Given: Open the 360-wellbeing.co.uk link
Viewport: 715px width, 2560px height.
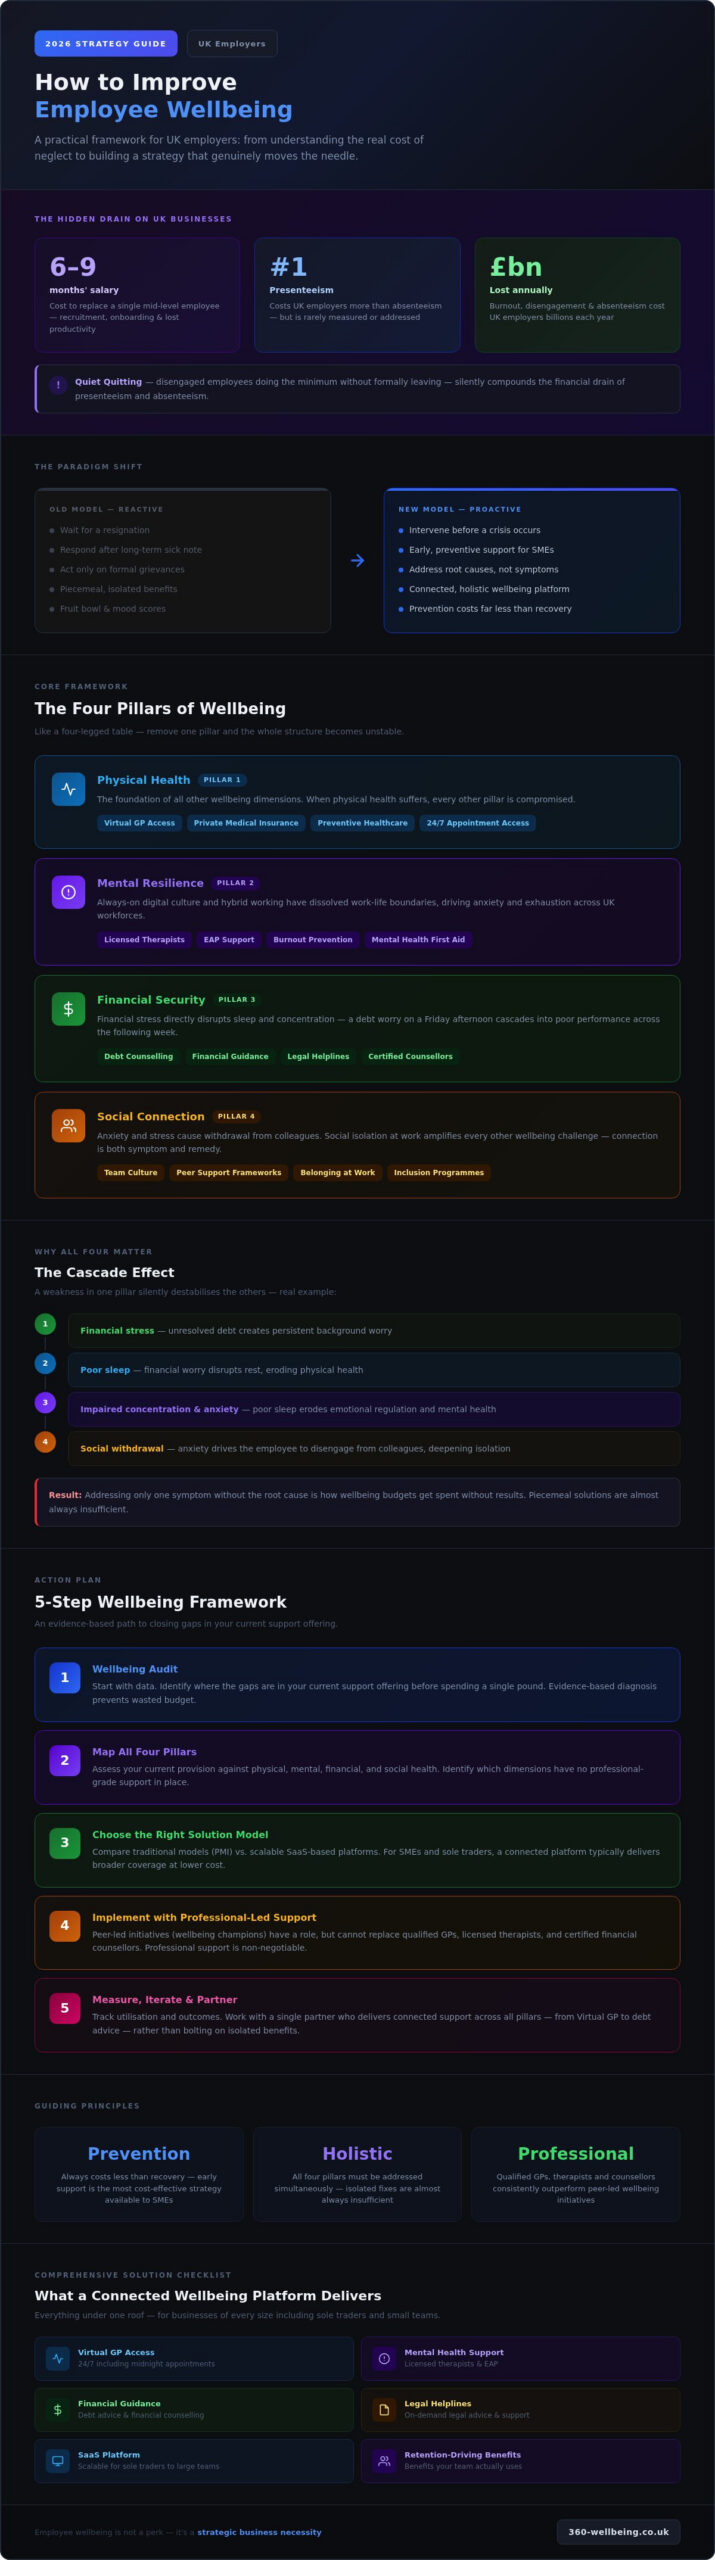Looking at the screenshot, I should pyautogui.click(x=618, y=2532).
